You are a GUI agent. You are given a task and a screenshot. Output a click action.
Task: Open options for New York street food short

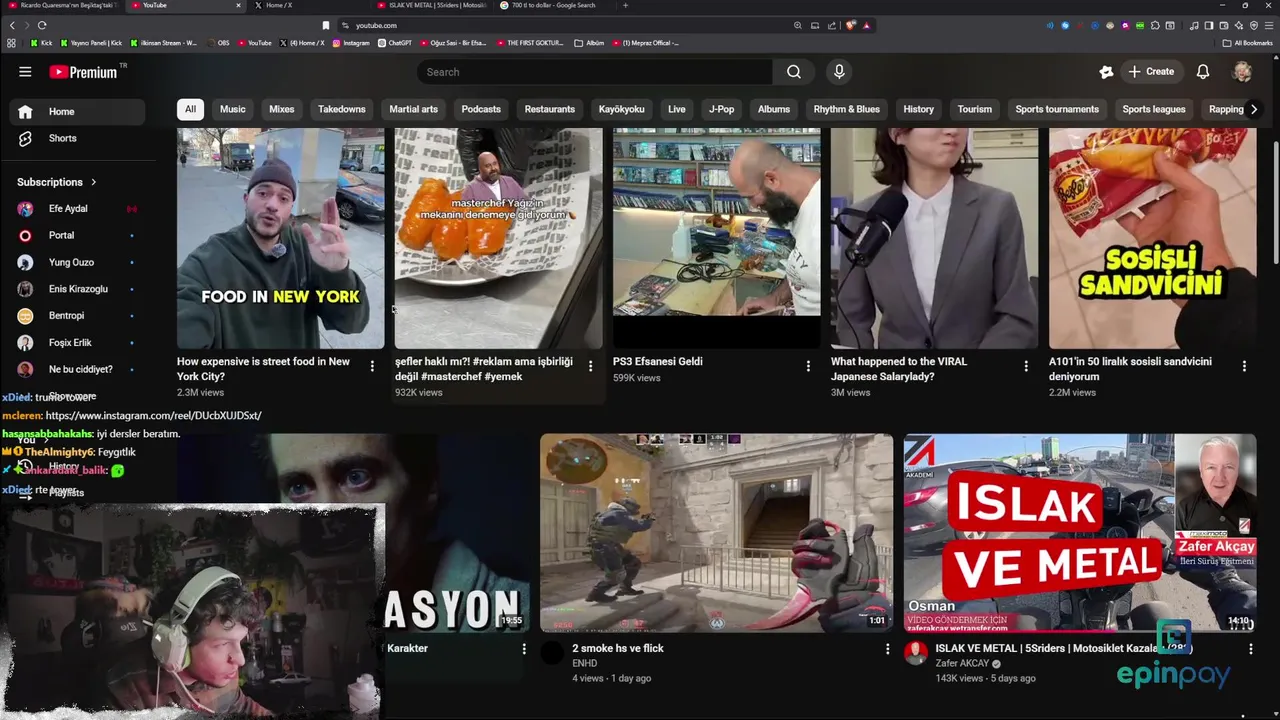click(372, 367)
